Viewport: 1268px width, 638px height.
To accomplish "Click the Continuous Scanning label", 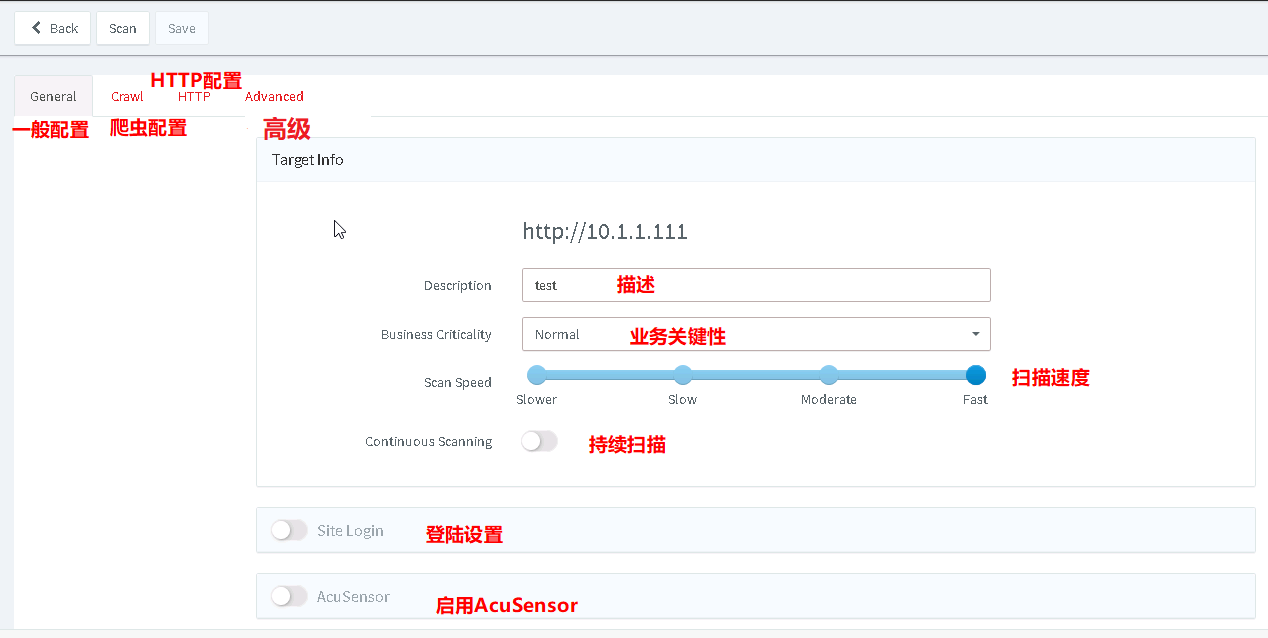I will [x=429, y=441].
